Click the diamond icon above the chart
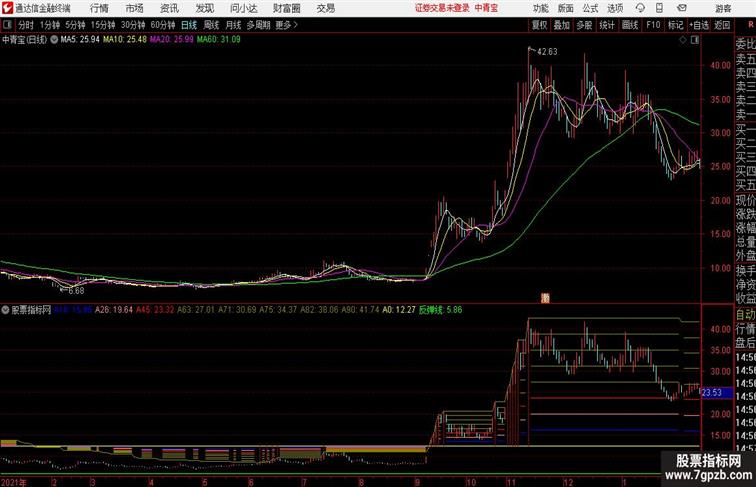 click(x=683, y=40)
